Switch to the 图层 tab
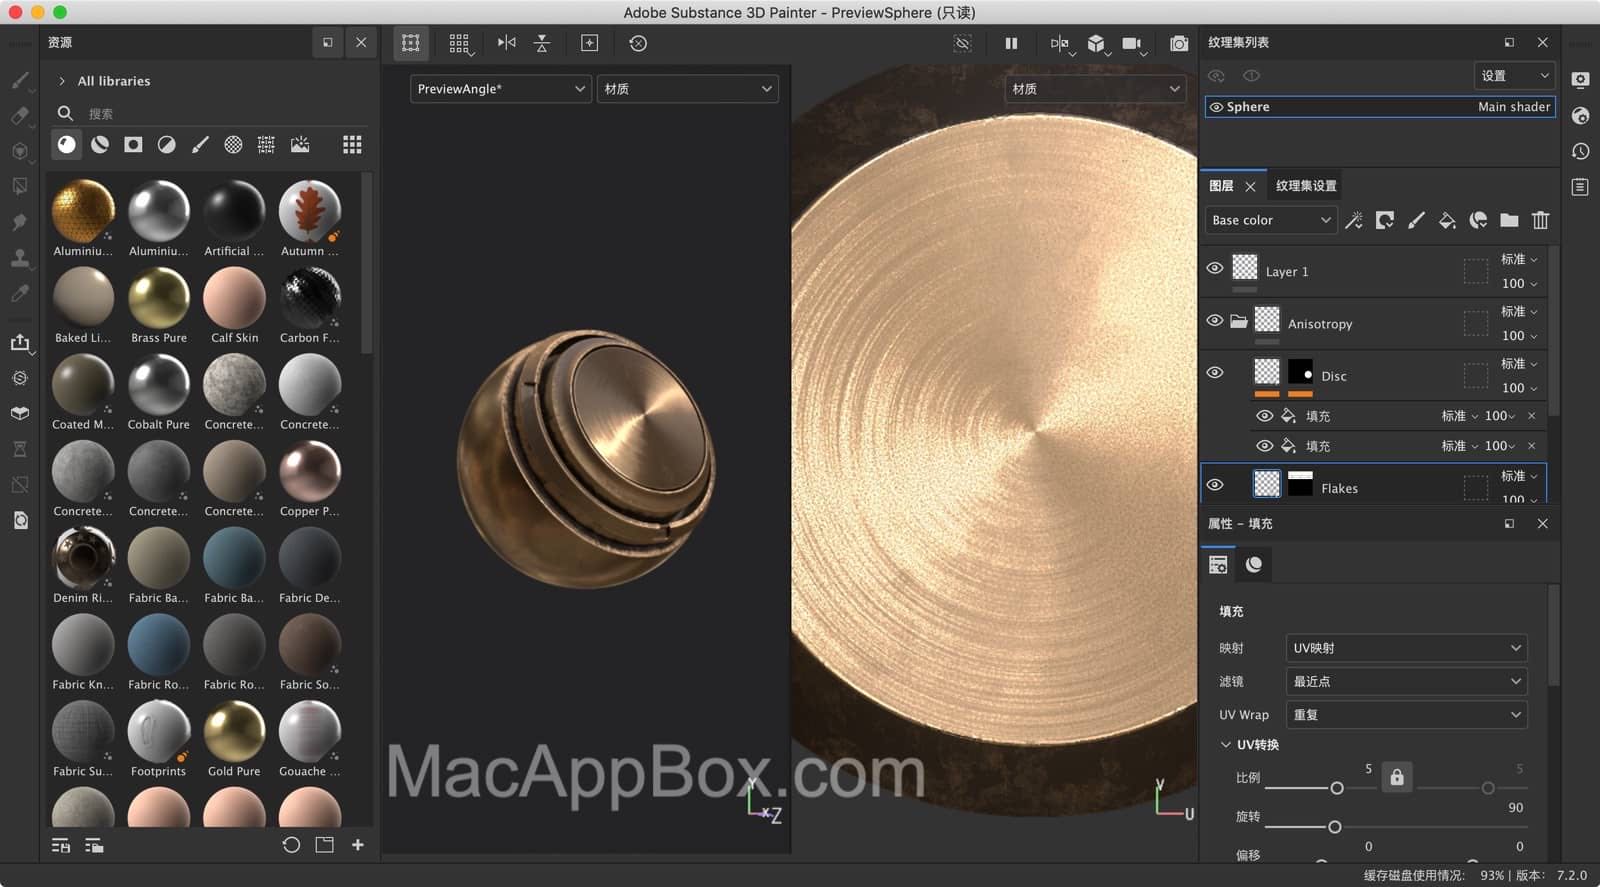 (x=1221, y=186)
